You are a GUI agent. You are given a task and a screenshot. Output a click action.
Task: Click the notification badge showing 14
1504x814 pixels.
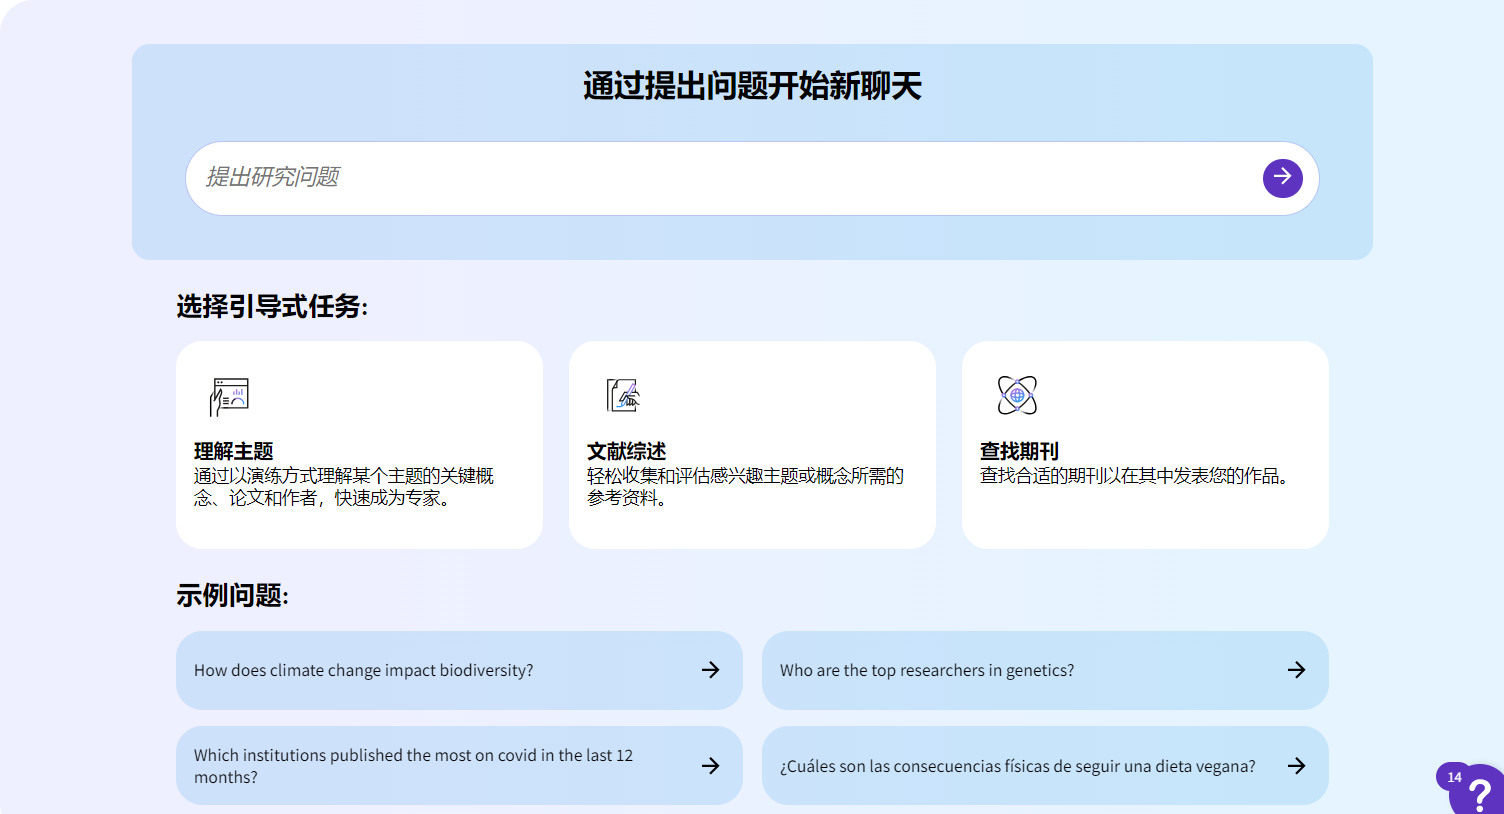[x=1454, y=777]
